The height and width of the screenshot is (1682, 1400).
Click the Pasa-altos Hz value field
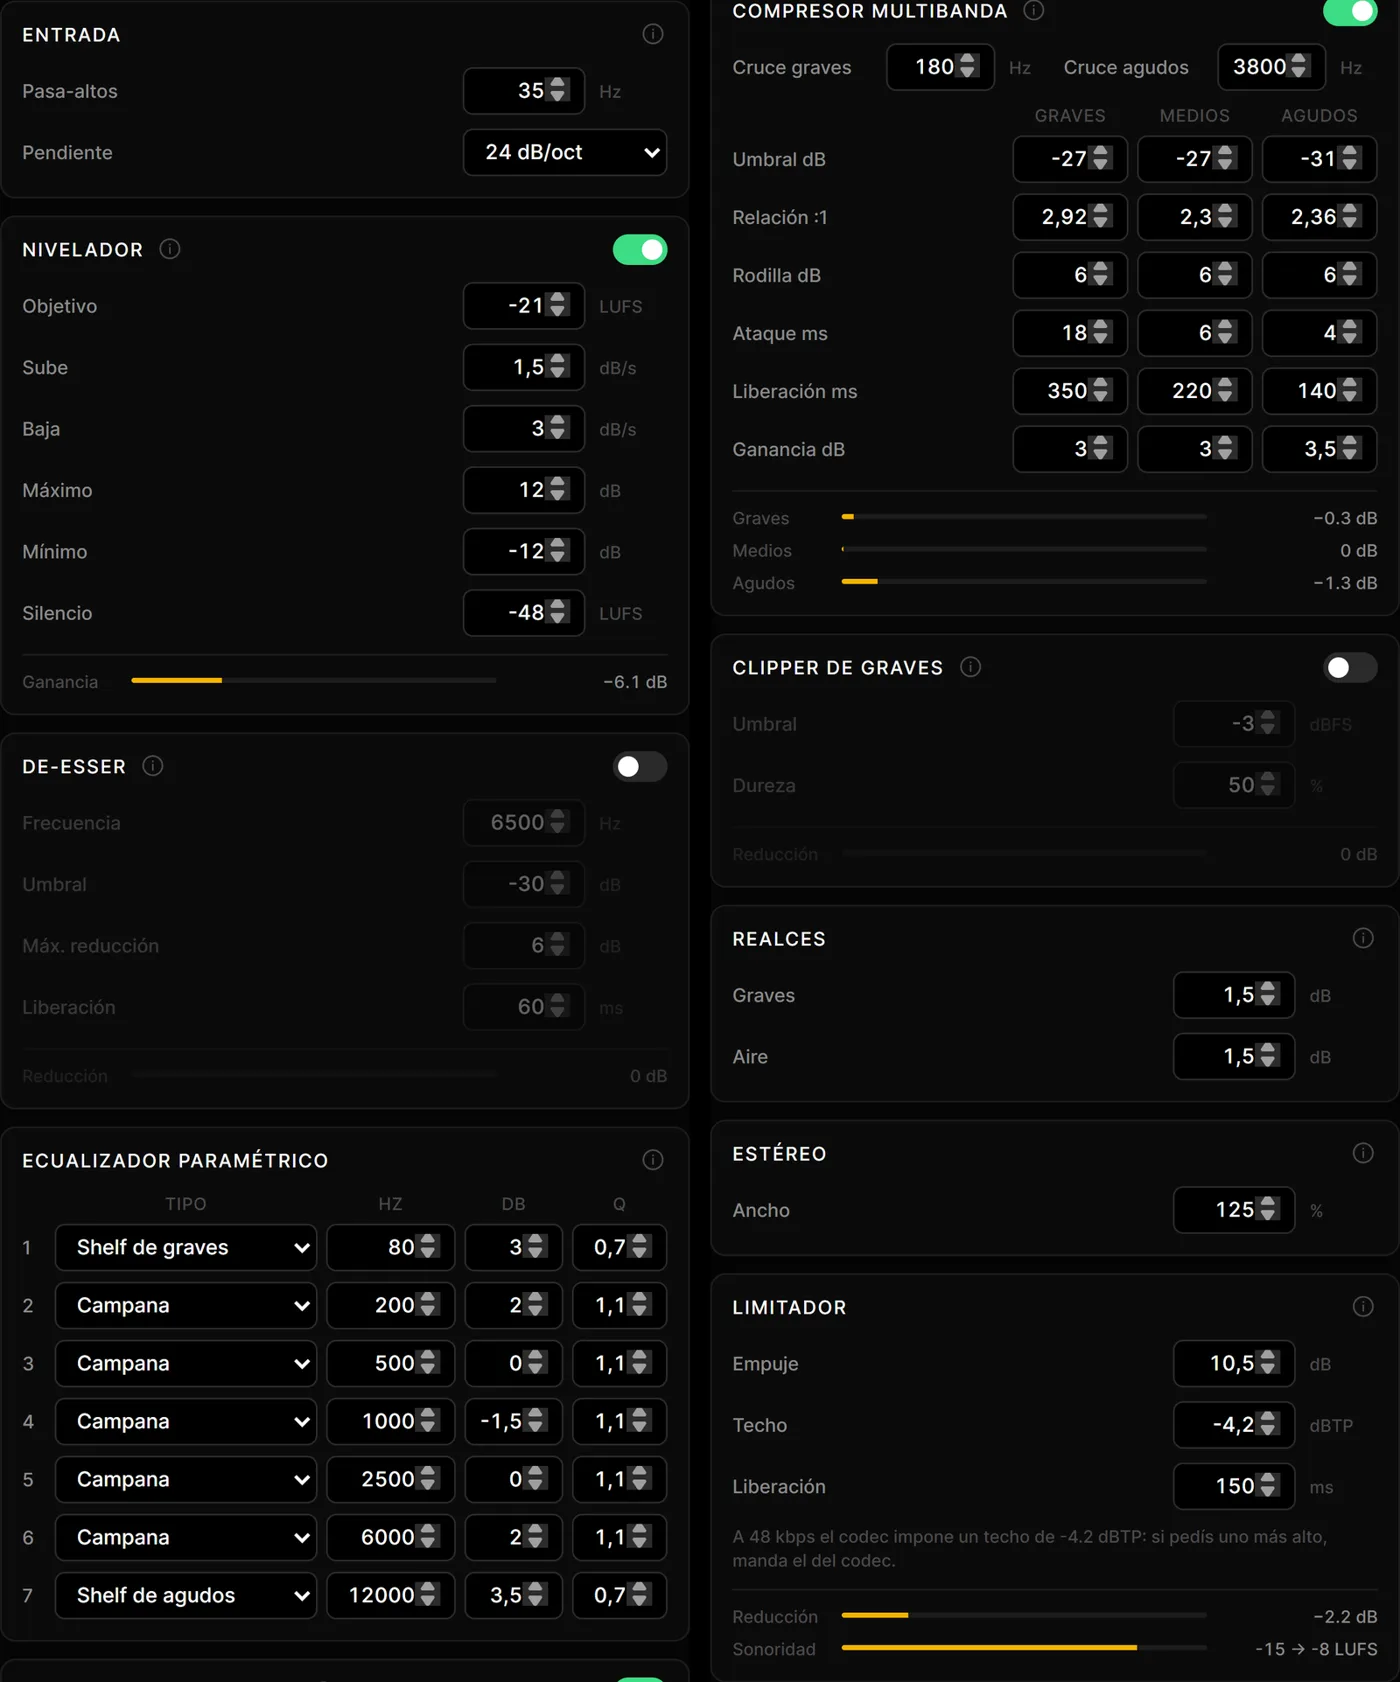click(524, 91)
